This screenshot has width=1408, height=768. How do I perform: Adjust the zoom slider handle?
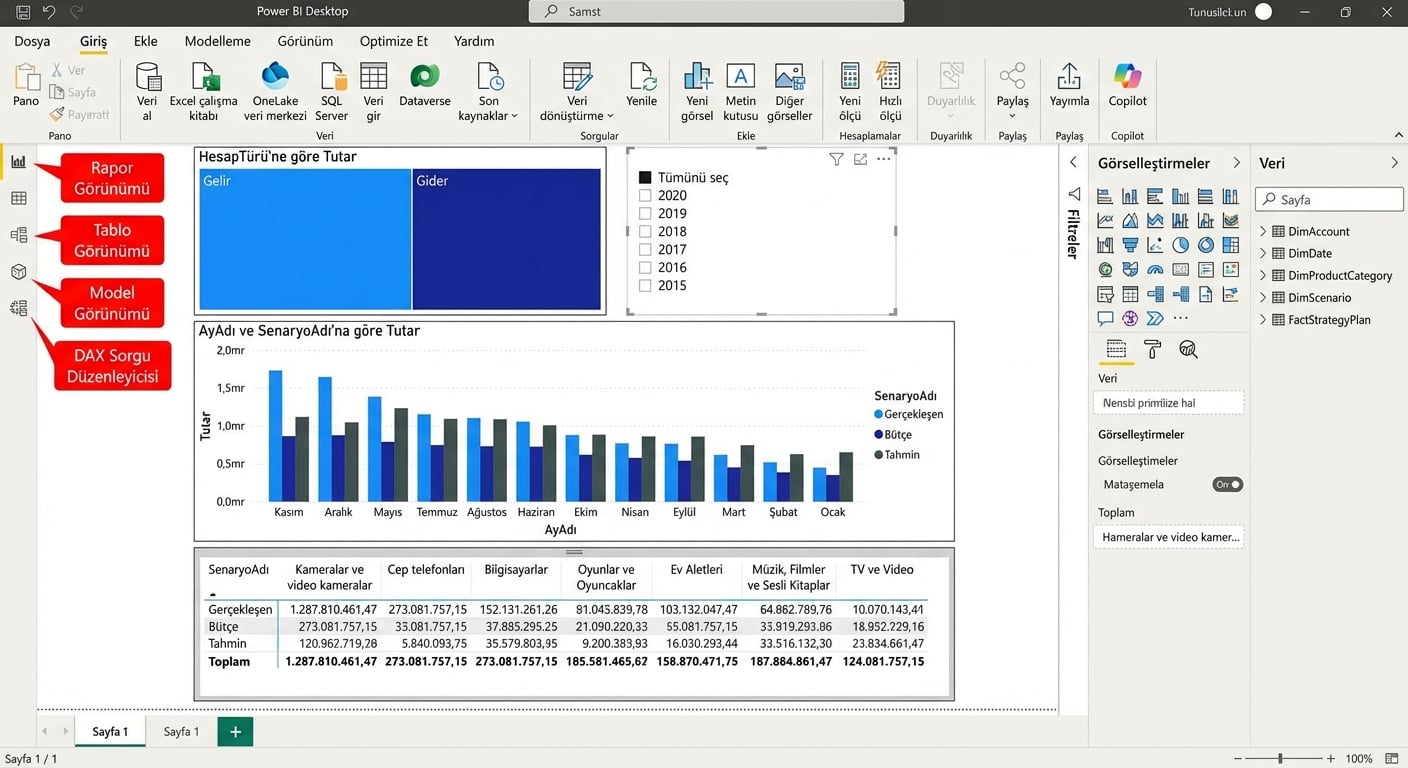pos(1280,759)
